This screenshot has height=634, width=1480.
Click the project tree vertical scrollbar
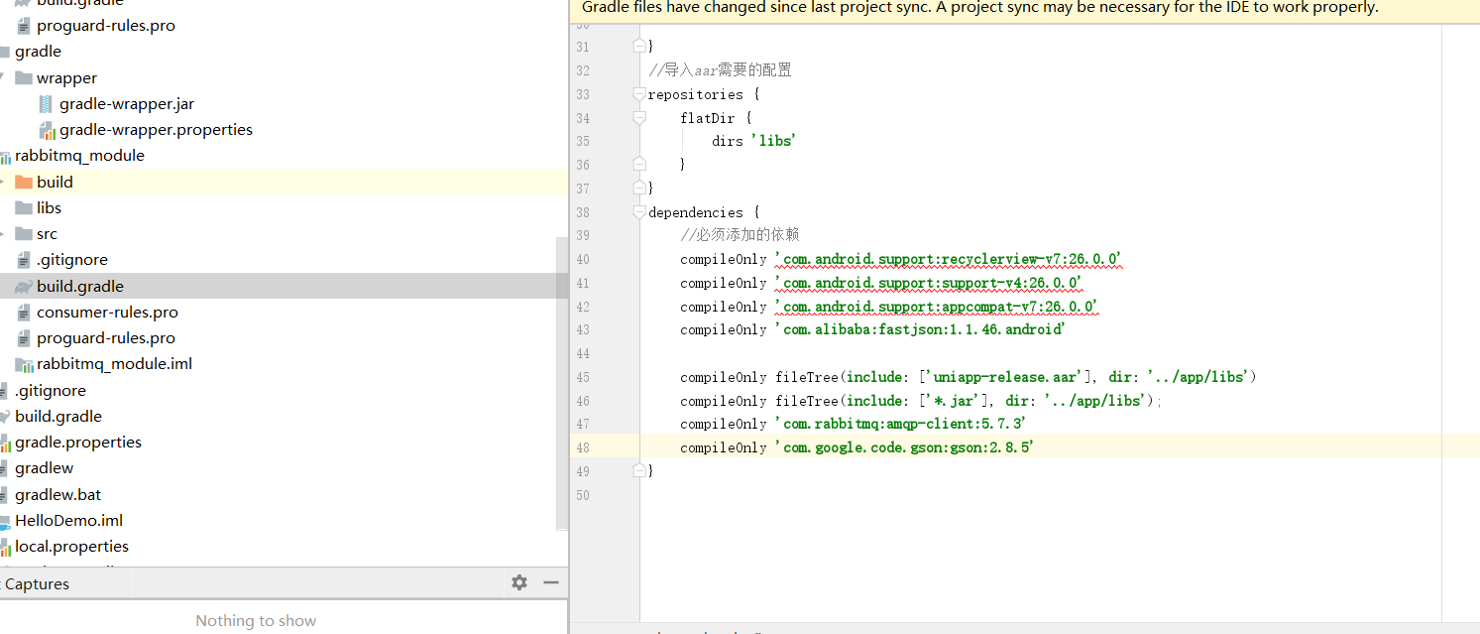[x=562, y=385]
